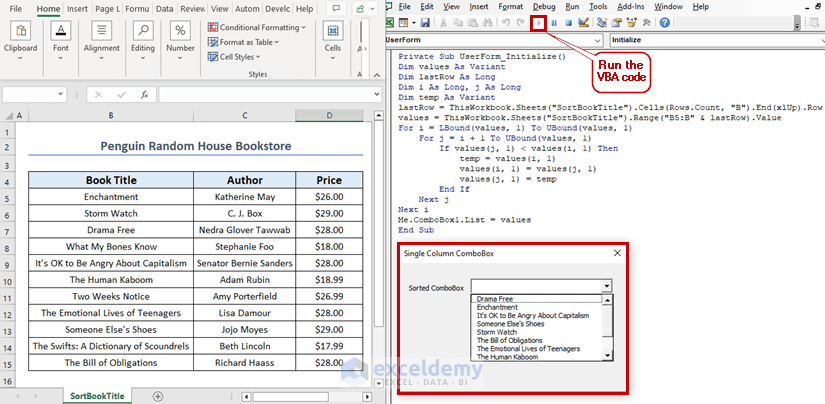
Task: Expand the UserForm object dropdown
Action: [x=598, y=40]
